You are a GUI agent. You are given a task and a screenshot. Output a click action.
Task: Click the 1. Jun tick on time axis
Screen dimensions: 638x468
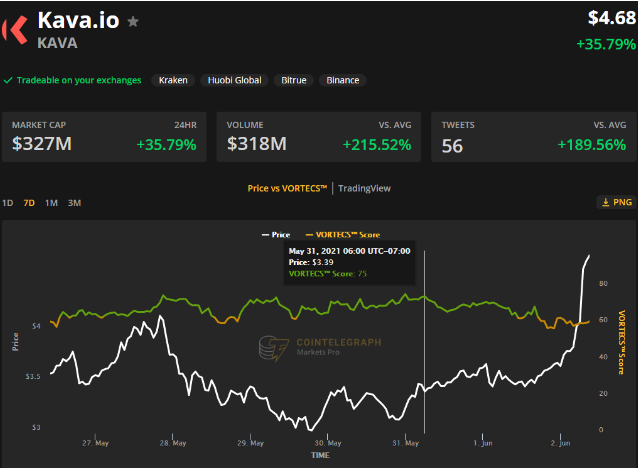[483, 443]
